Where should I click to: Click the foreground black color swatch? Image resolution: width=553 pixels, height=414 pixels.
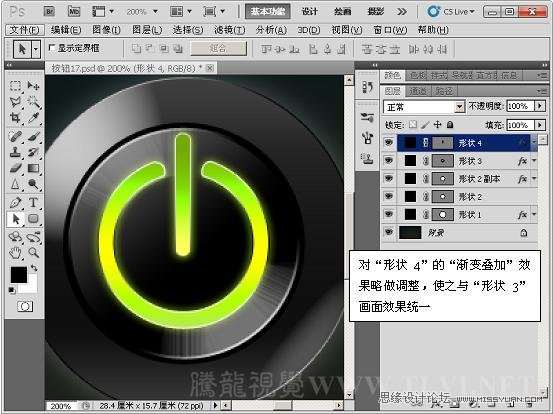click(19, 274)
